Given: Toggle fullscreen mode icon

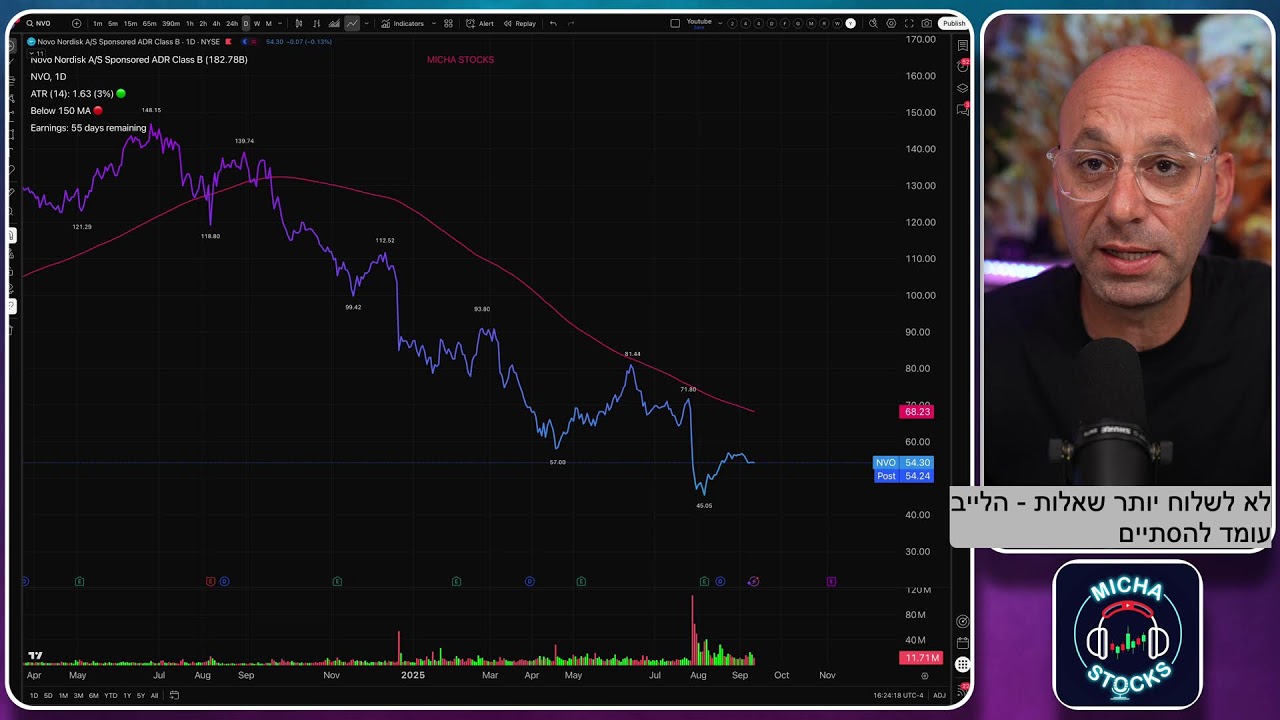Looking at the screenshot, I should tap(909, 23).
